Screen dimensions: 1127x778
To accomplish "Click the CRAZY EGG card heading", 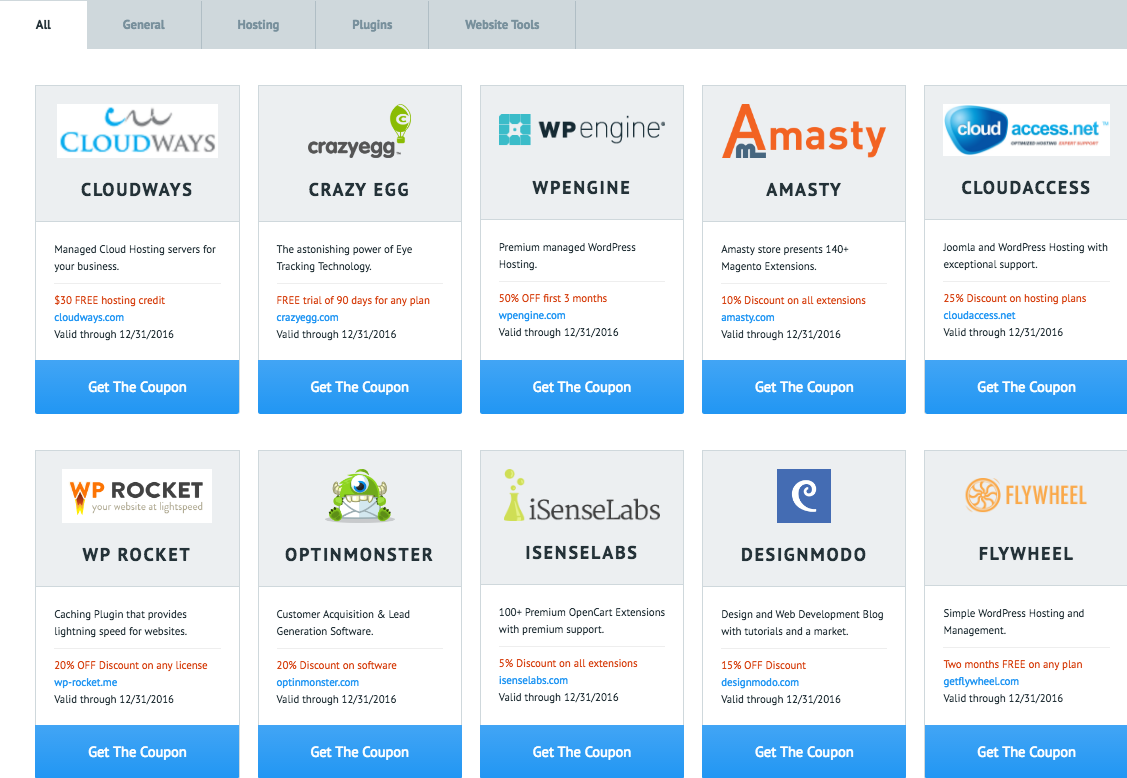I will (359, 190).
